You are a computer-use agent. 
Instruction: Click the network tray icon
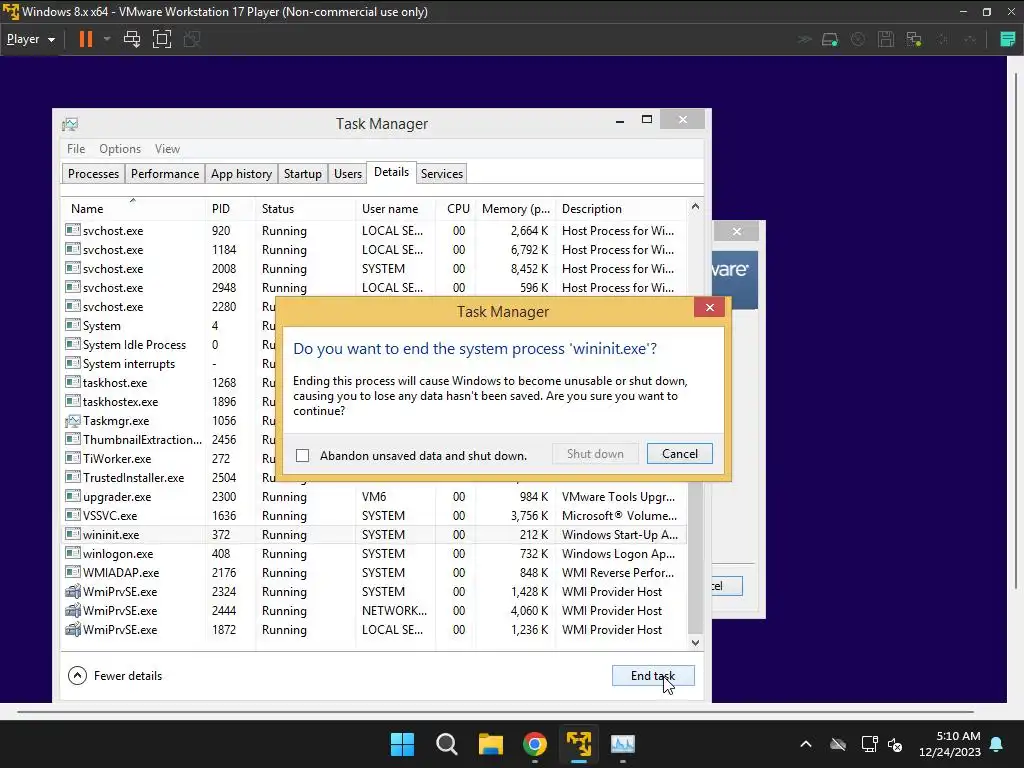click(x=869, y=744)
